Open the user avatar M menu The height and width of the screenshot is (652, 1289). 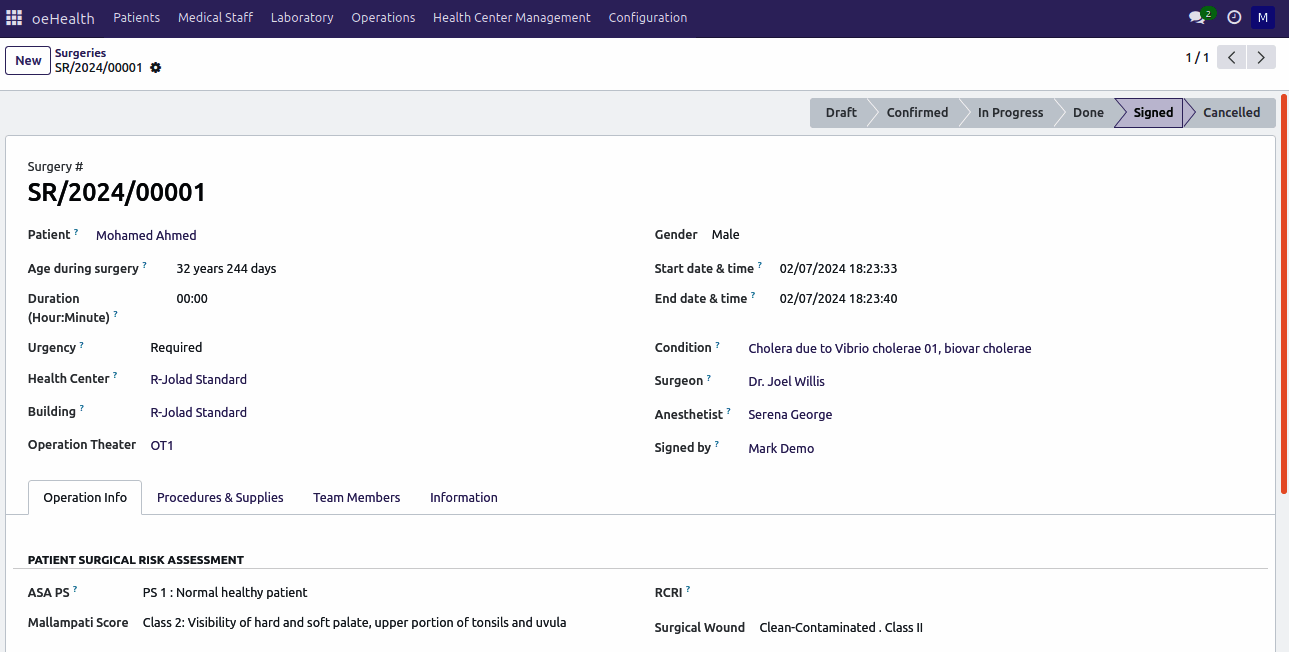pyautogui.click(x=1263, y=18)
